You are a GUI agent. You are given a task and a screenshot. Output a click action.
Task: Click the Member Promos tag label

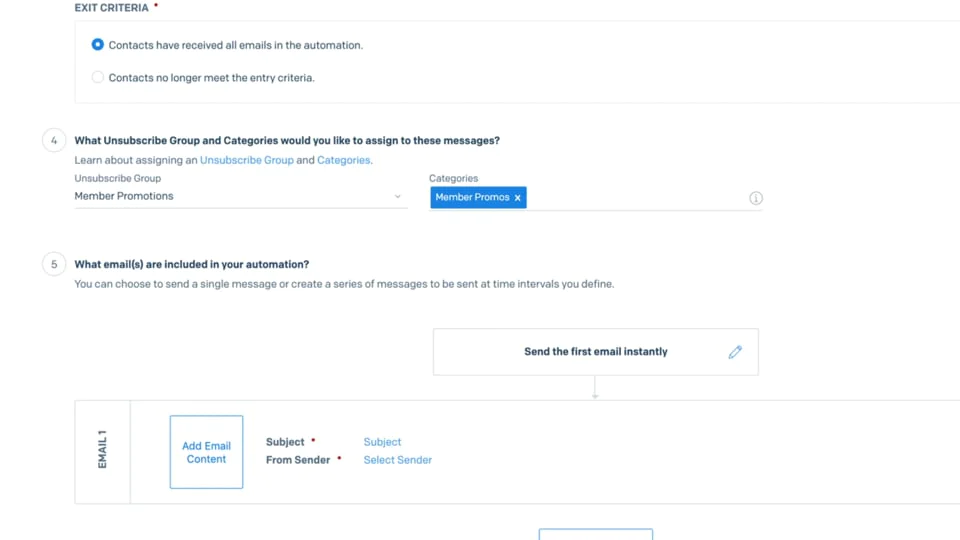(x=472, y=198)
